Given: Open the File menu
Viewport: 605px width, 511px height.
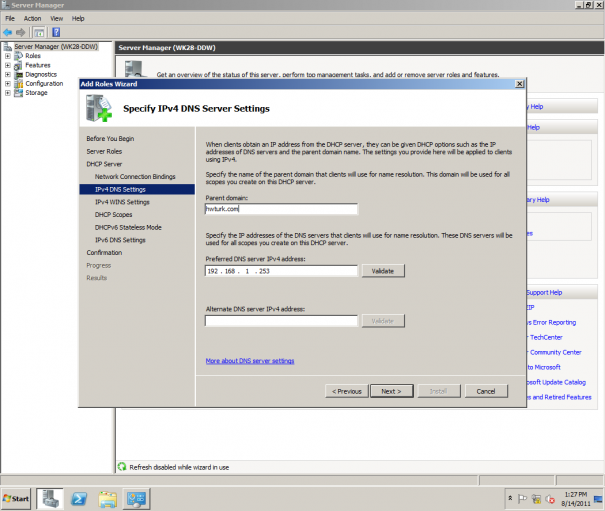Looking at the screenshot, I should pos(10,19).
